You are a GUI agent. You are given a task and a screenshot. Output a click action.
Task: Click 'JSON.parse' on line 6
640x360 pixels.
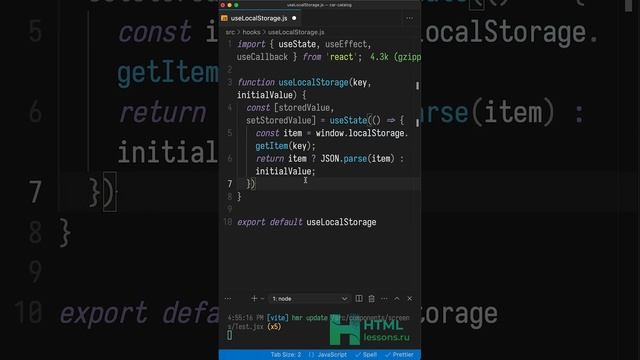(343, 159)
